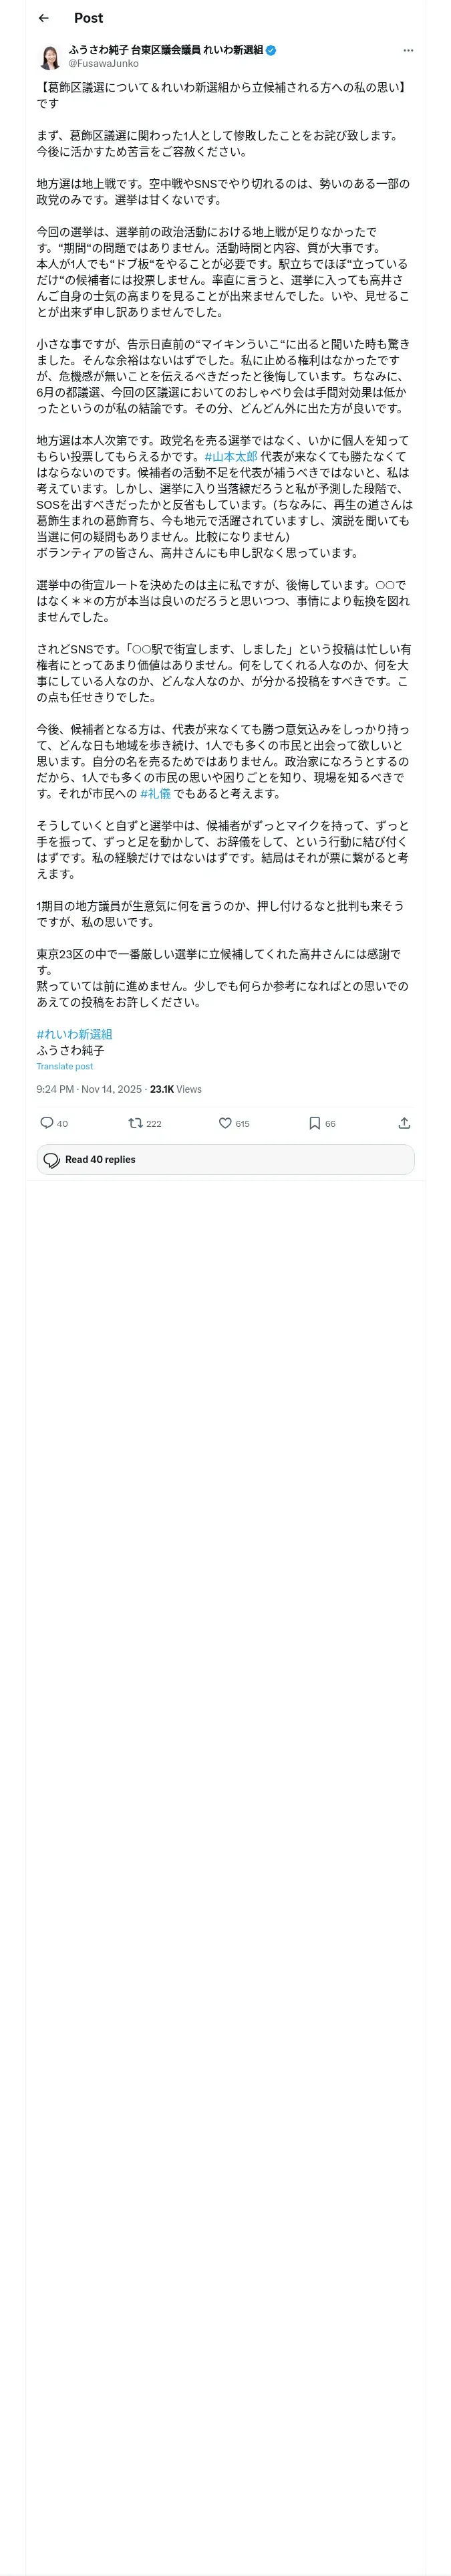The height and width of the screenshot is (2576, 451).
Task: Click the blue verified badge
Action: pyautogui.click(x=271, y=50)
